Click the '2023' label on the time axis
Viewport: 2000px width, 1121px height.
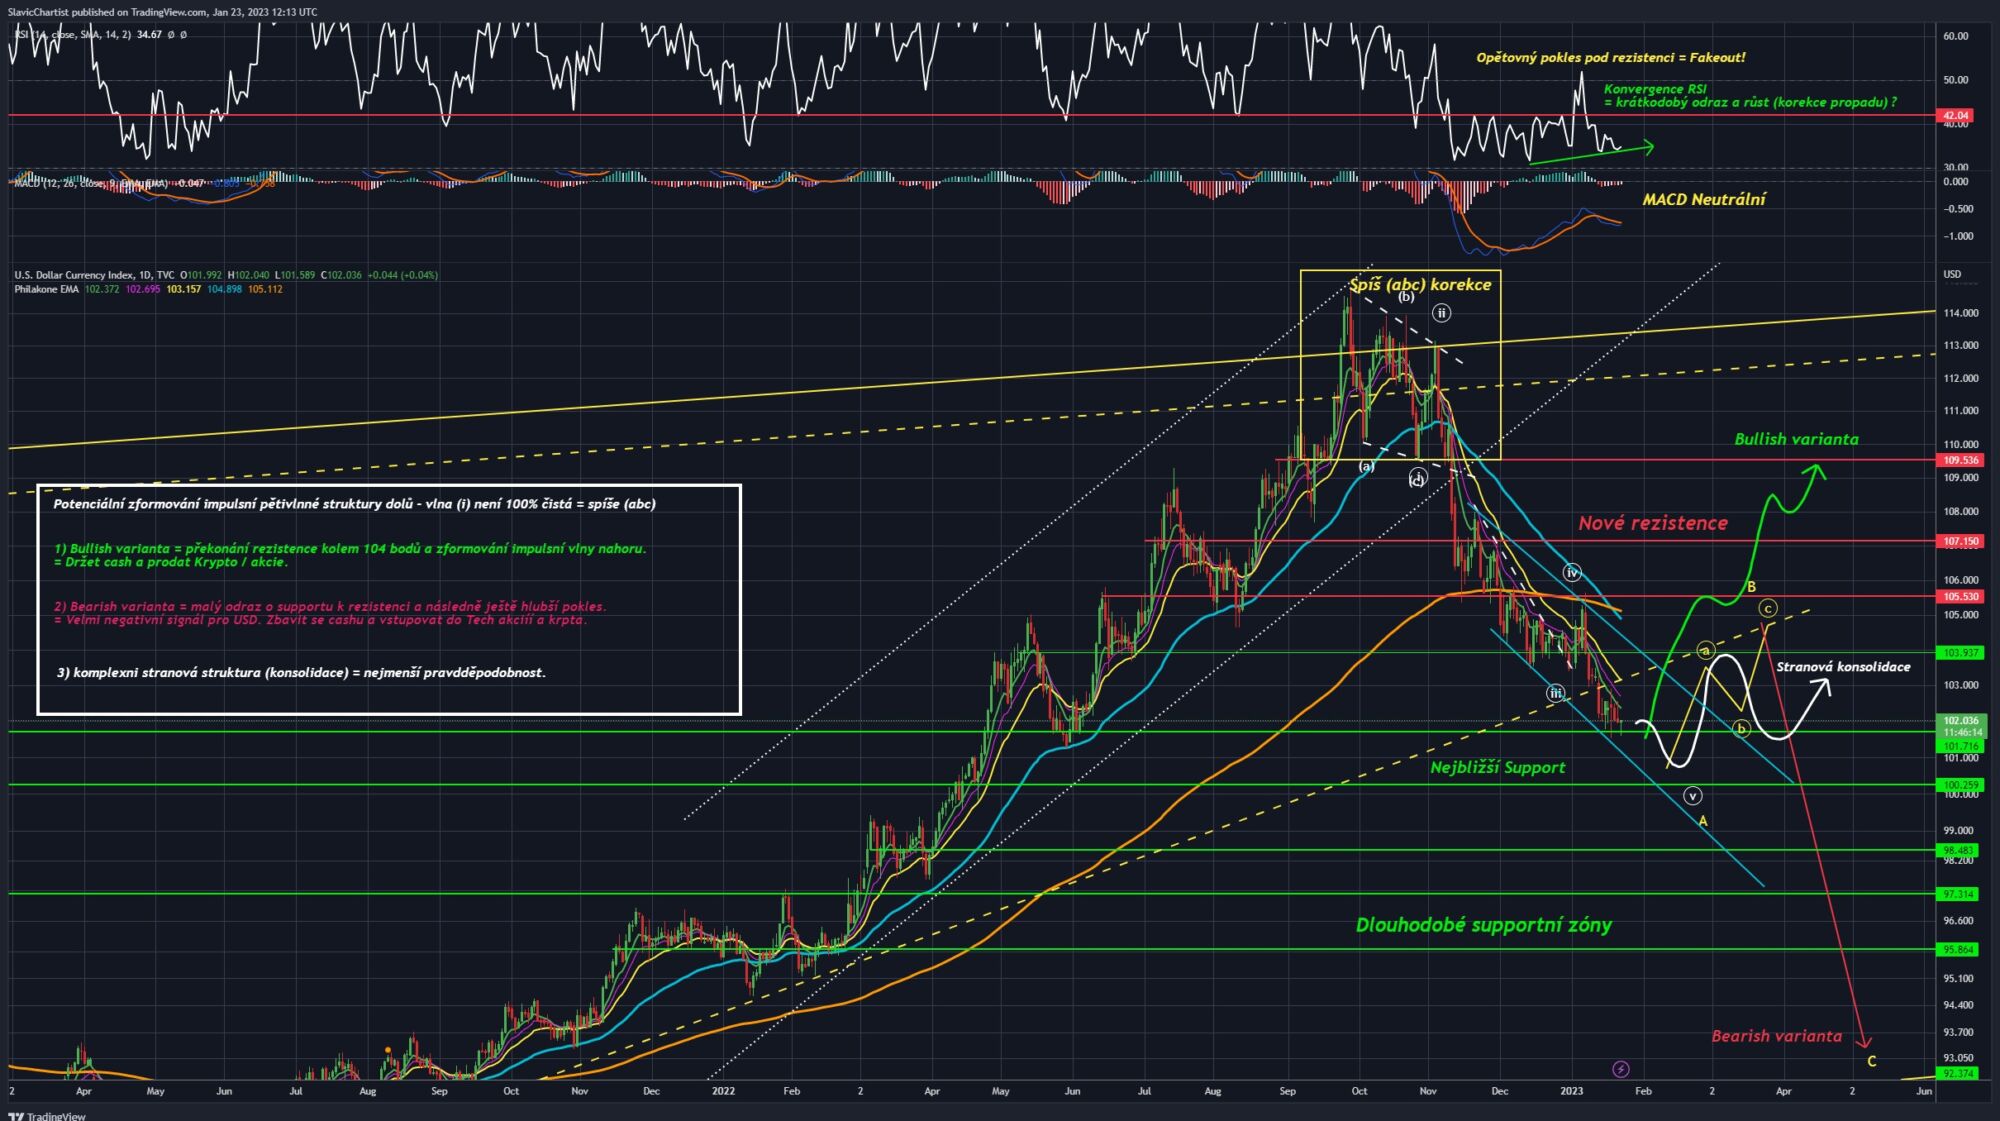coord(1572,1091)
